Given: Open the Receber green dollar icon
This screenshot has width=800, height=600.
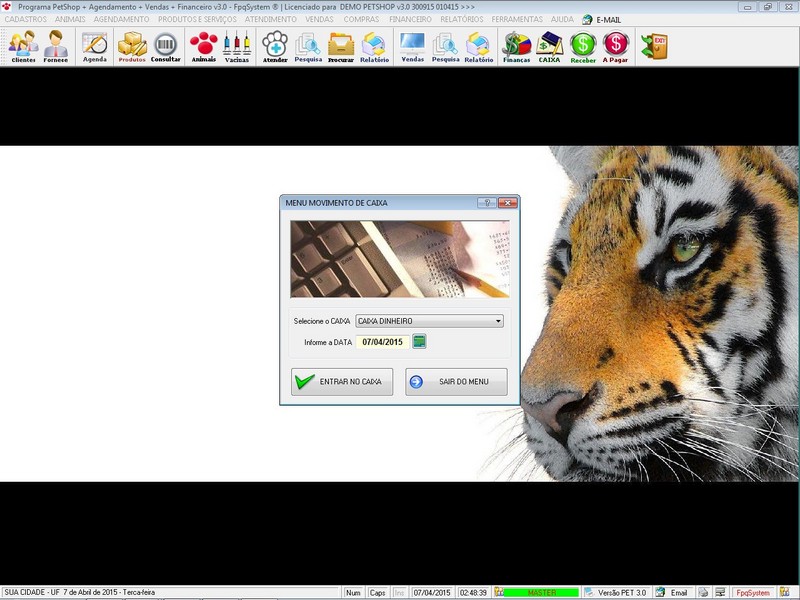Looking at the screenshot, I should (x=583, y=46).
